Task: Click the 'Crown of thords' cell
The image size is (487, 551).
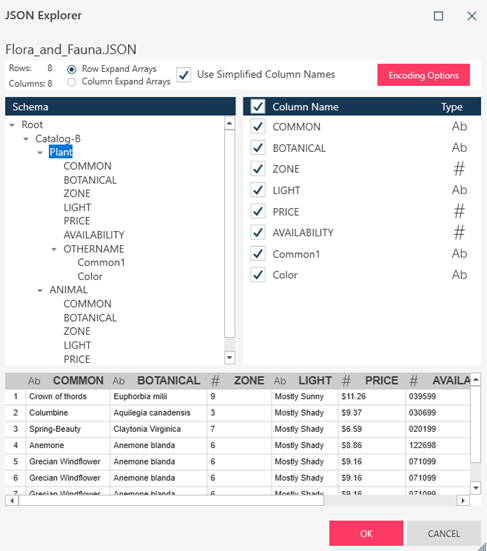Action: coord(68,396)
